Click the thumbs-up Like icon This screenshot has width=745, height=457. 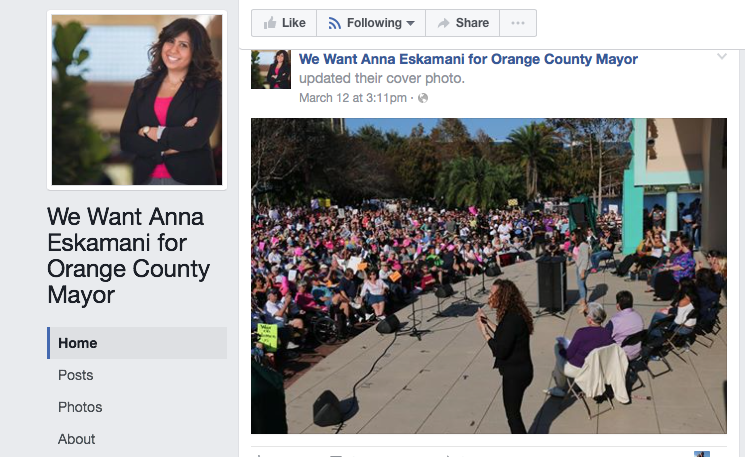pos(270,23)
